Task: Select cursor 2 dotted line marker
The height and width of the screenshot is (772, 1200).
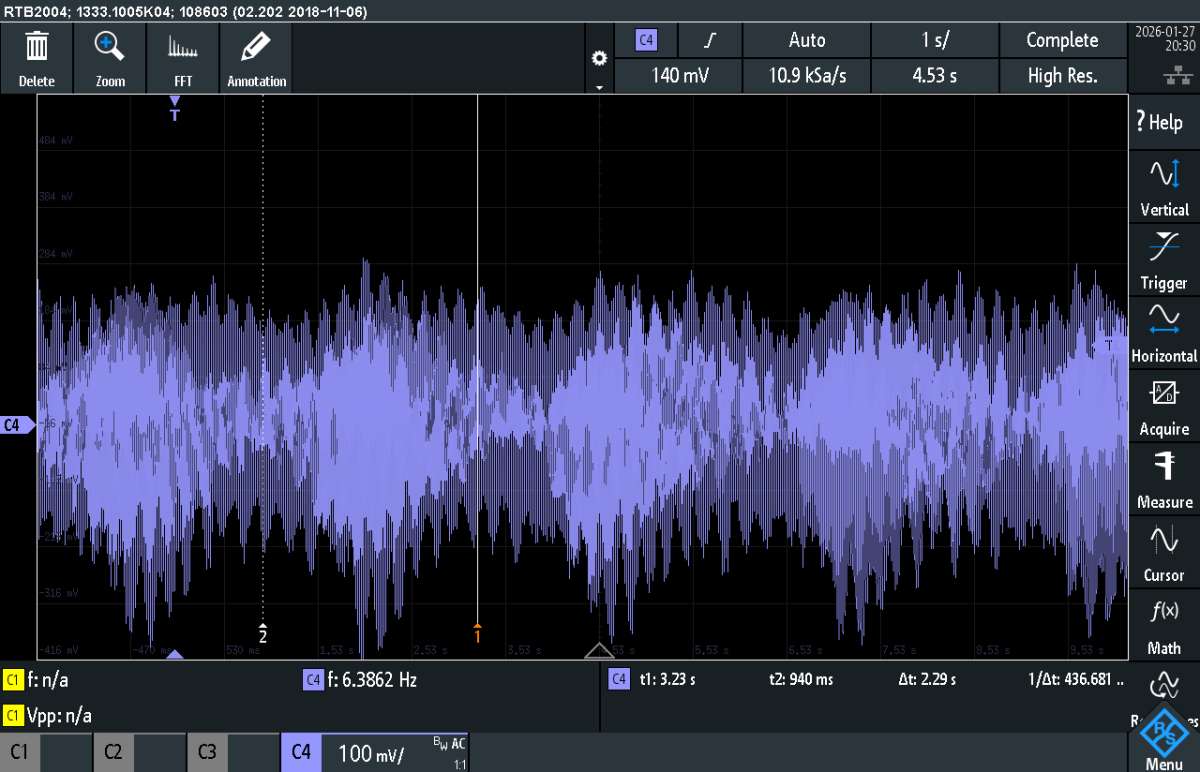Action: (263, 632)
